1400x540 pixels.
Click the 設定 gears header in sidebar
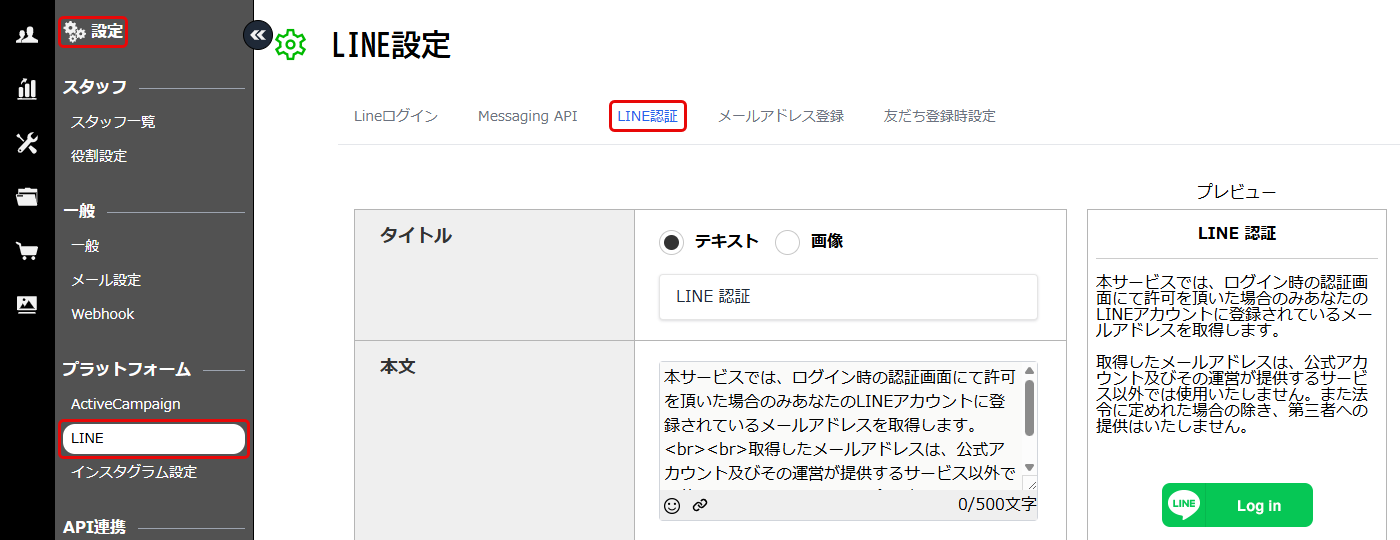[93, 32]
